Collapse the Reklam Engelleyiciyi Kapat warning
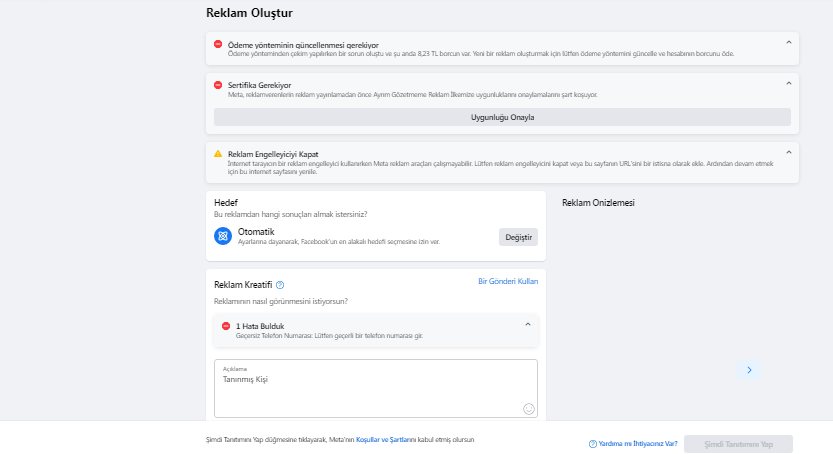 pos(789,152)
